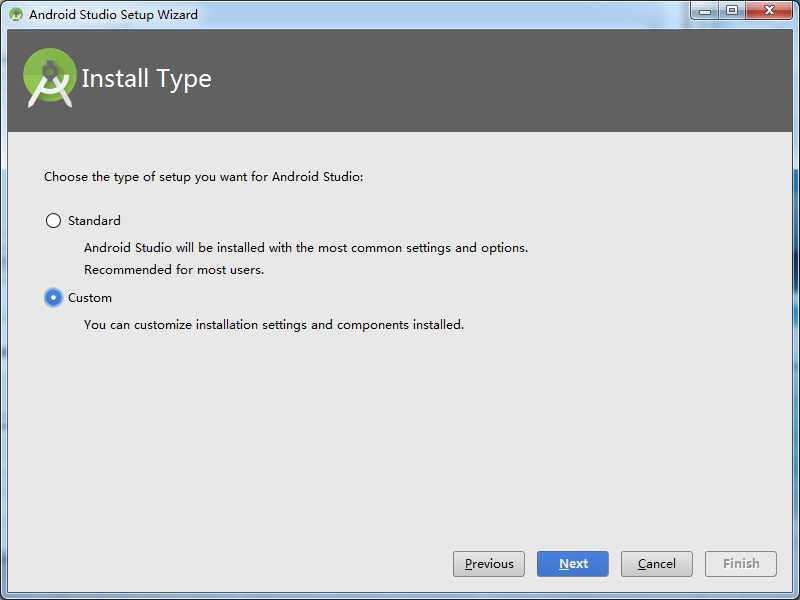Click "Choose the type of setup" prompt text

204,177
